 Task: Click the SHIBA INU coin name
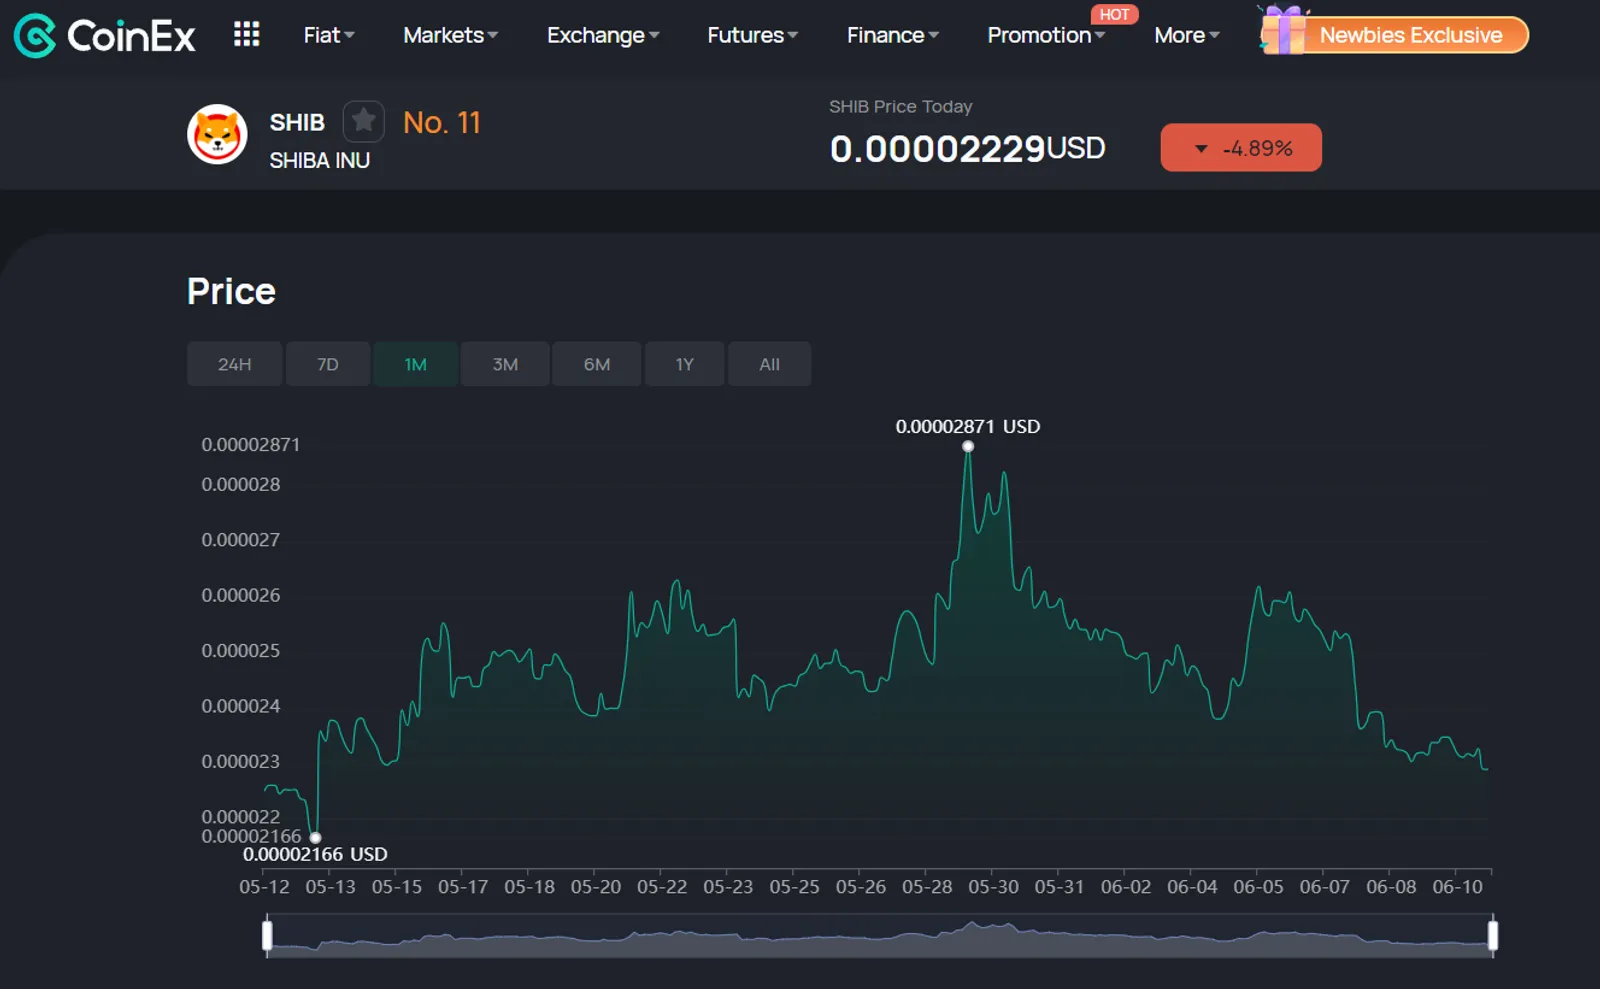(320, 160)
